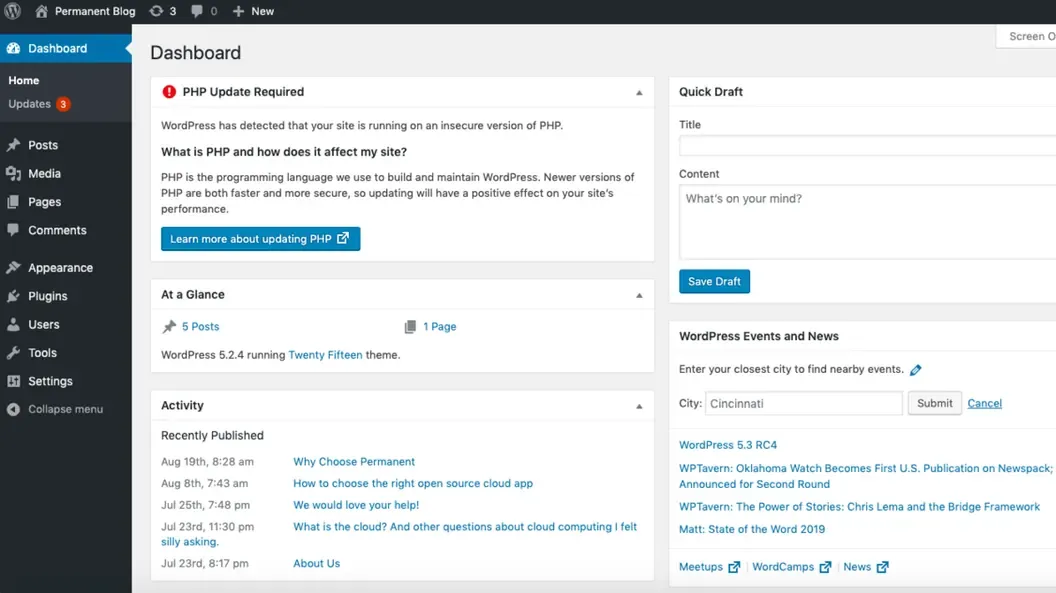The width and height of the screenshot is (1056, 593).
Task: Open the Why Choose Permanent post
Action: [354, 462]
